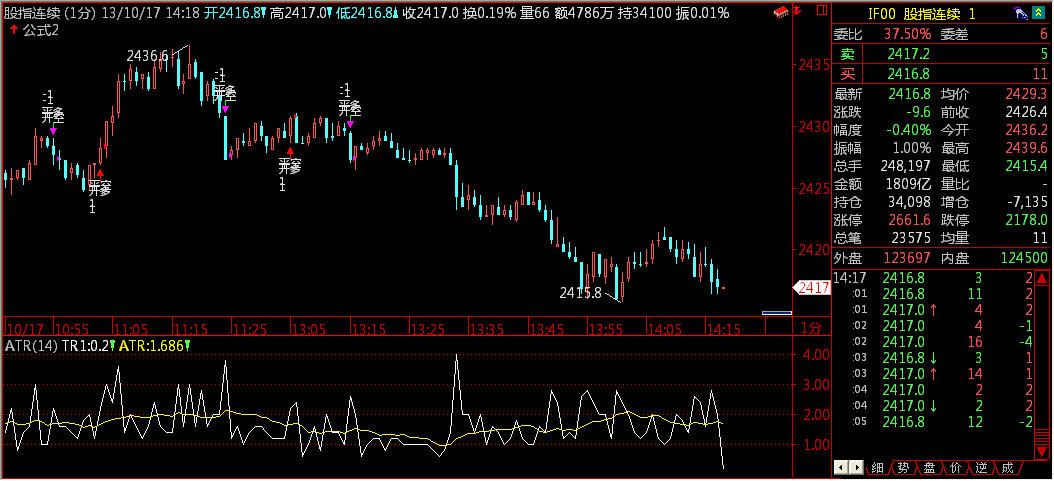The width and height of the screenshot is (1054, 481).
Task: Click the magenta sell arrow near 10:55
Action: coord(53,132)
